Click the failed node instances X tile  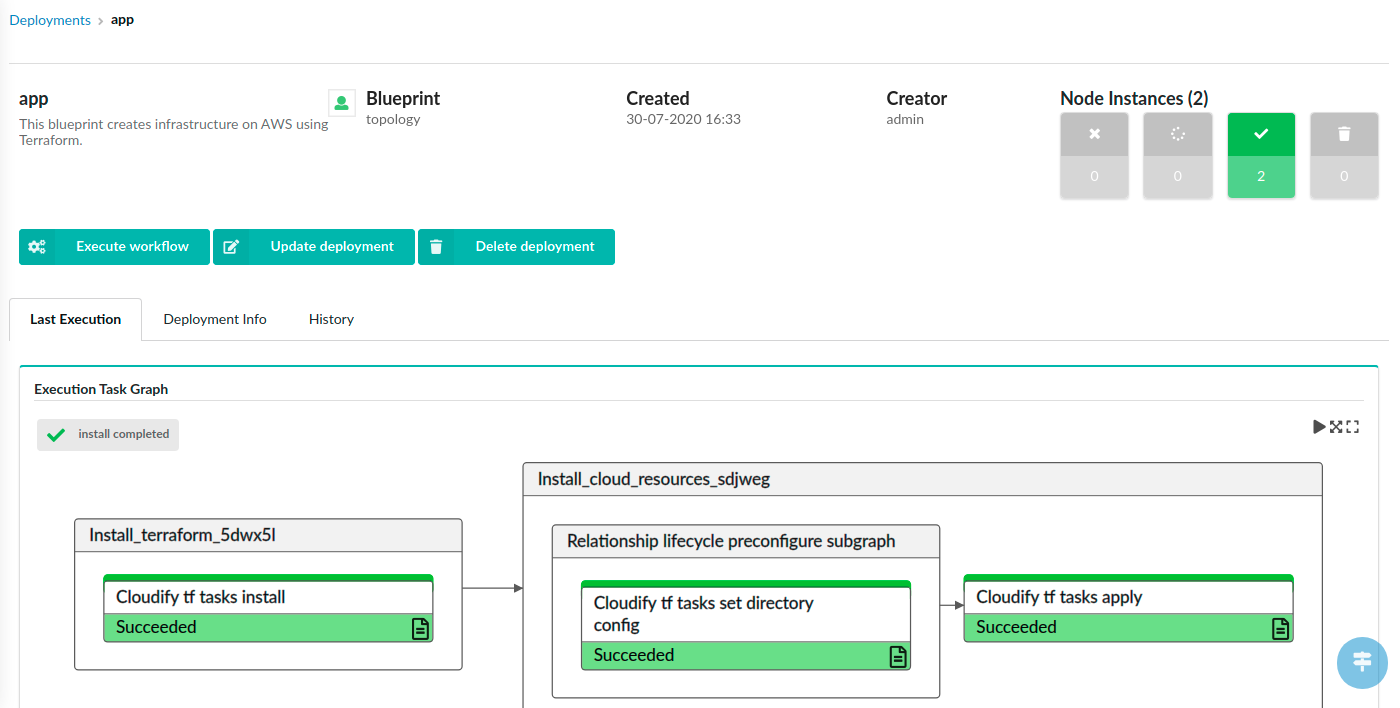tap(1094, 155)
